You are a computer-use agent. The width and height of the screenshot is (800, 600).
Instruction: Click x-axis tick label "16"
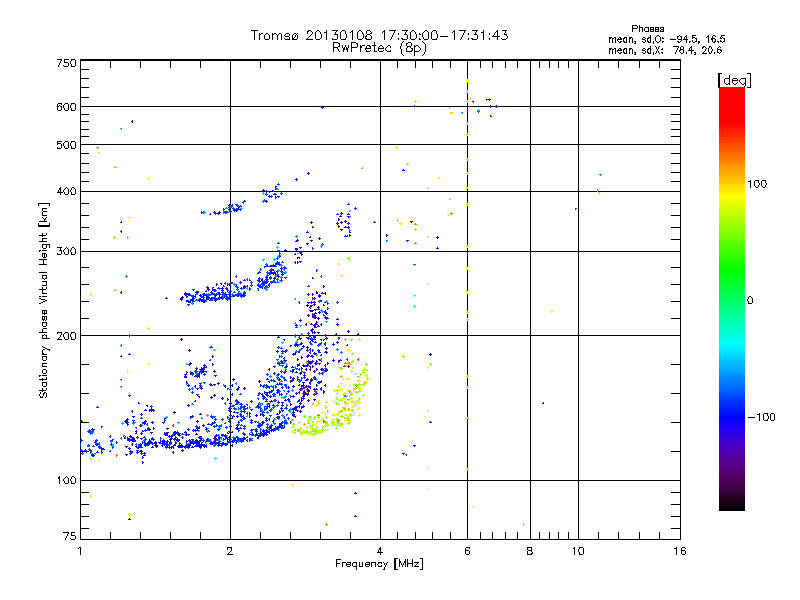pyautogui.click(x=680, y=551)
